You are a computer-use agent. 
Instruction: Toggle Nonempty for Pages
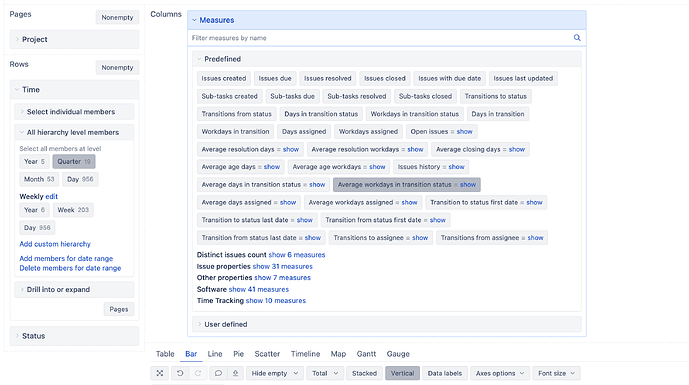tap(117, 17)
